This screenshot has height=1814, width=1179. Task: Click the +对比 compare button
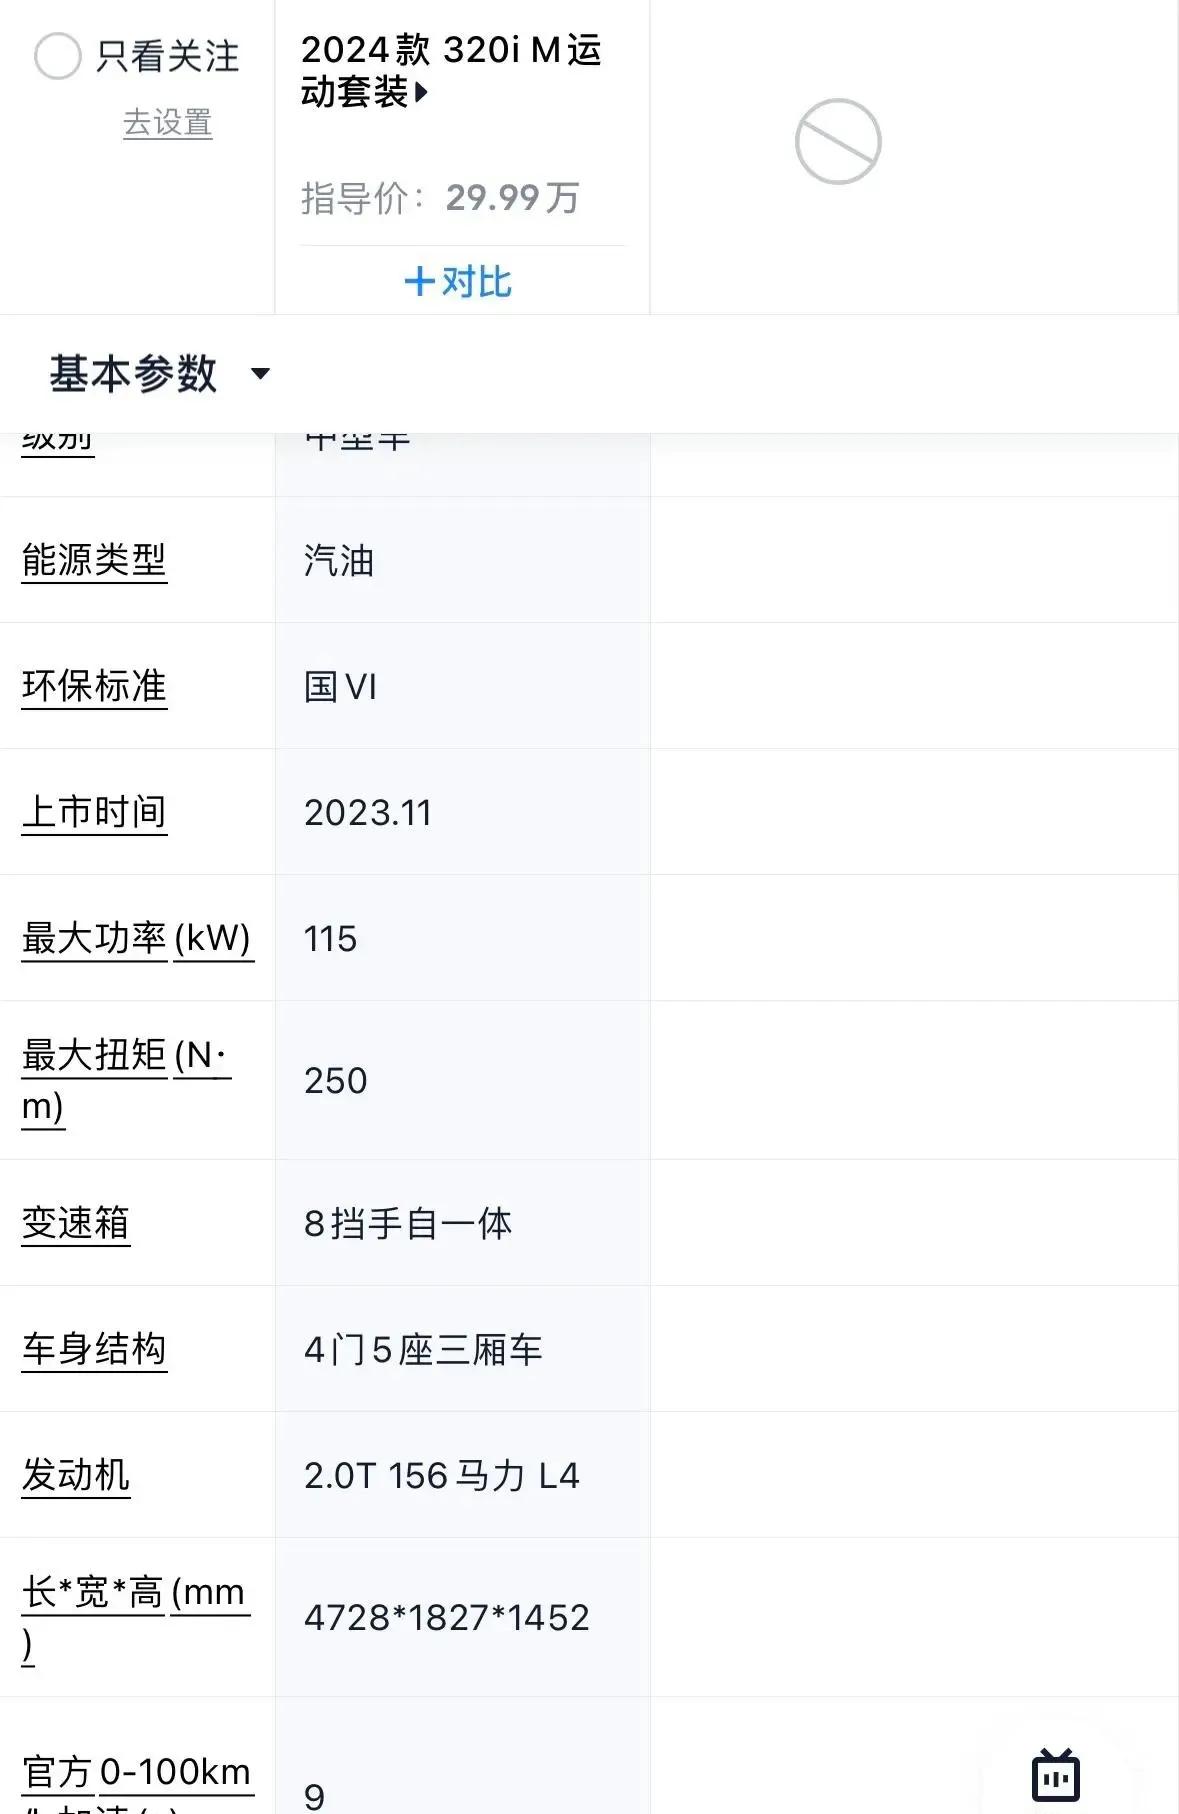[458, 282]
